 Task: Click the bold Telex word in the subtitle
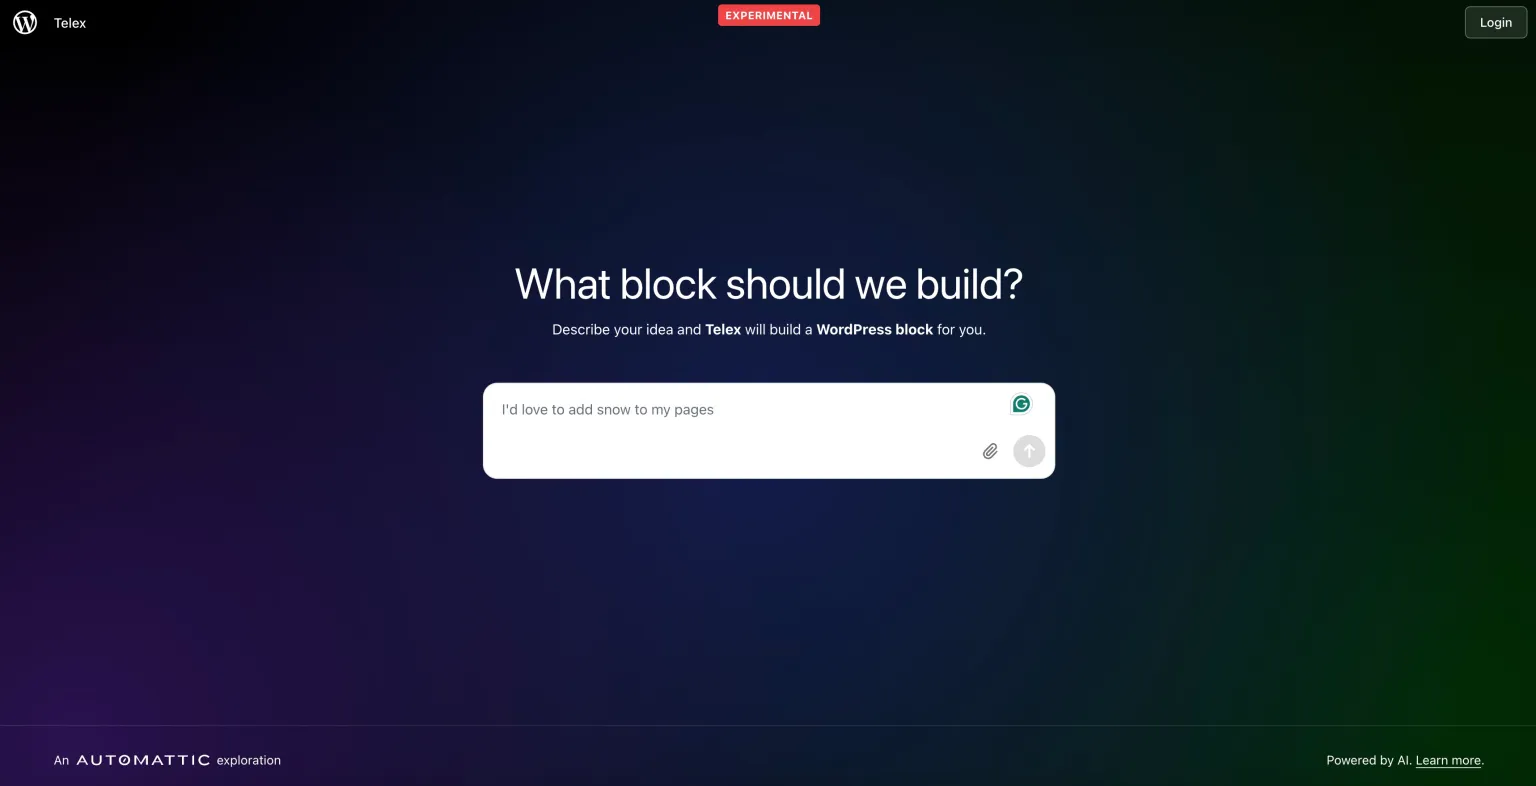[x=723, y=329]
